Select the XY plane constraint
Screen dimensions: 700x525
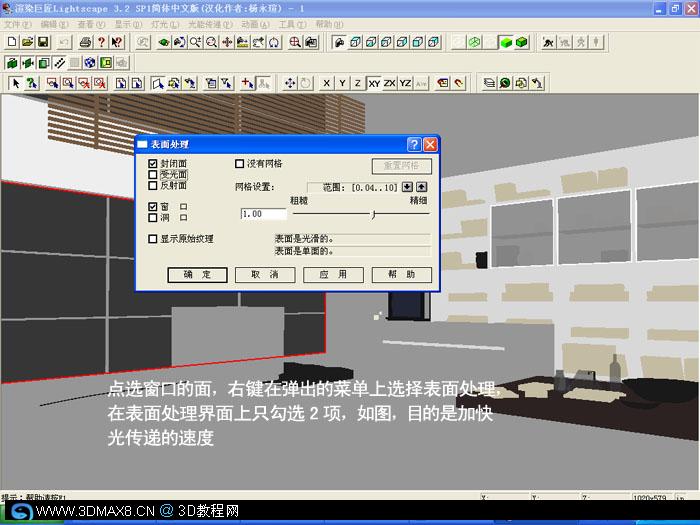[374, 83]
